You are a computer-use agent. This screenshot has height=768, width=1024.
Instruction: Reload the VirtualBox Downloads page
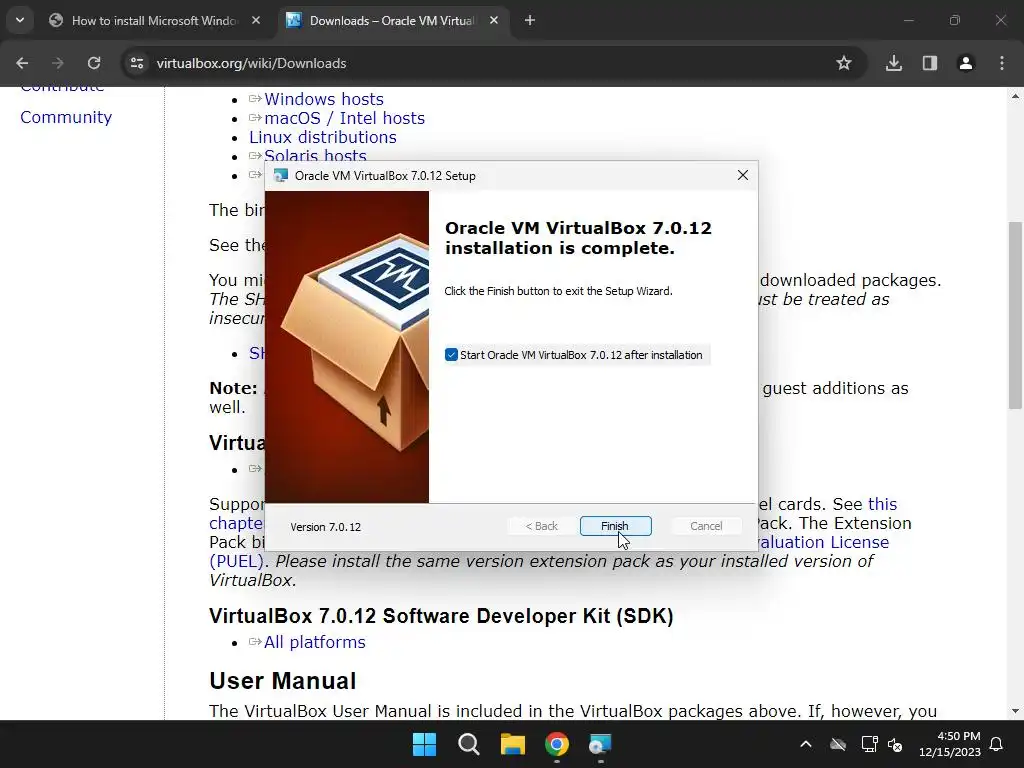(94, 63)
